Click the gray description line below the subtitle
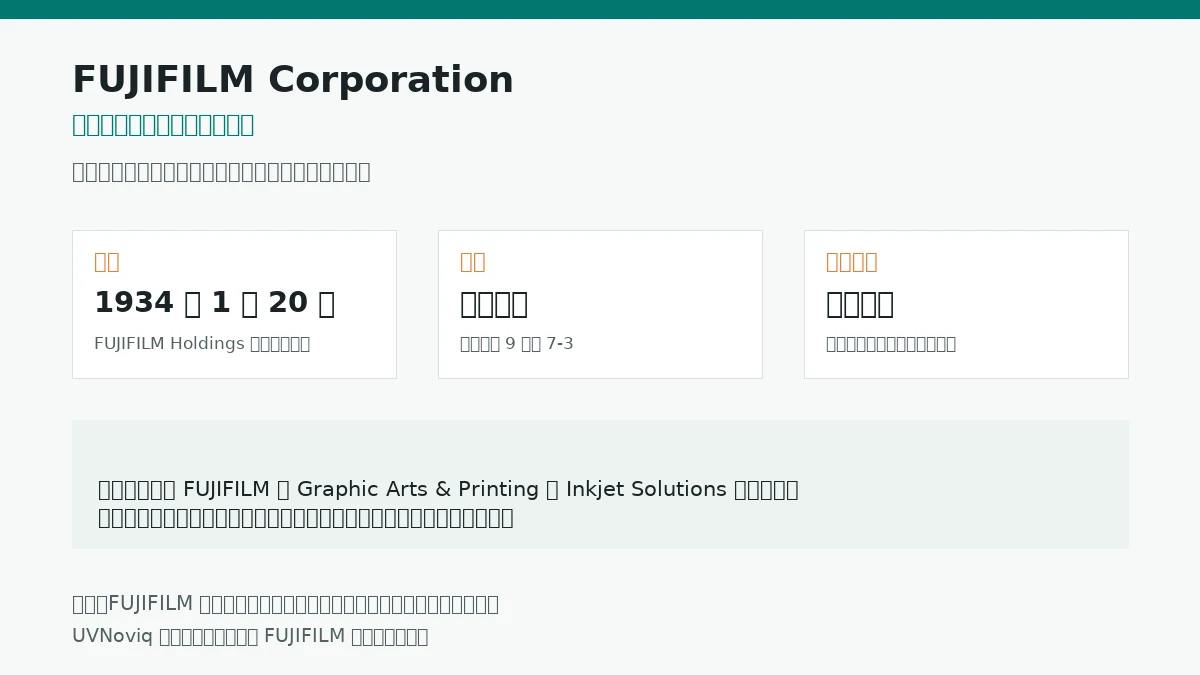The width and height of the screenshot is (1200, 675). pos(221,172)
